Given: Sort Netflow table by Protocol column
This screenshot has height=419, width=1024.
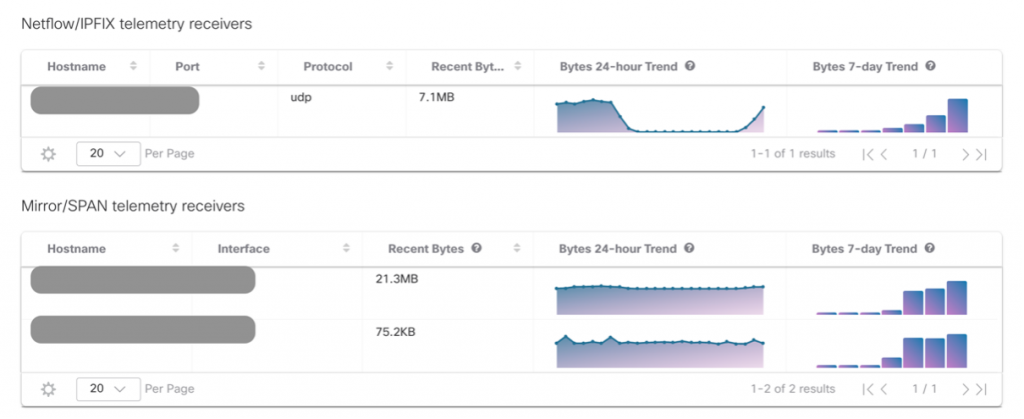Looking at the screenshot, I should tap(389, 67).
